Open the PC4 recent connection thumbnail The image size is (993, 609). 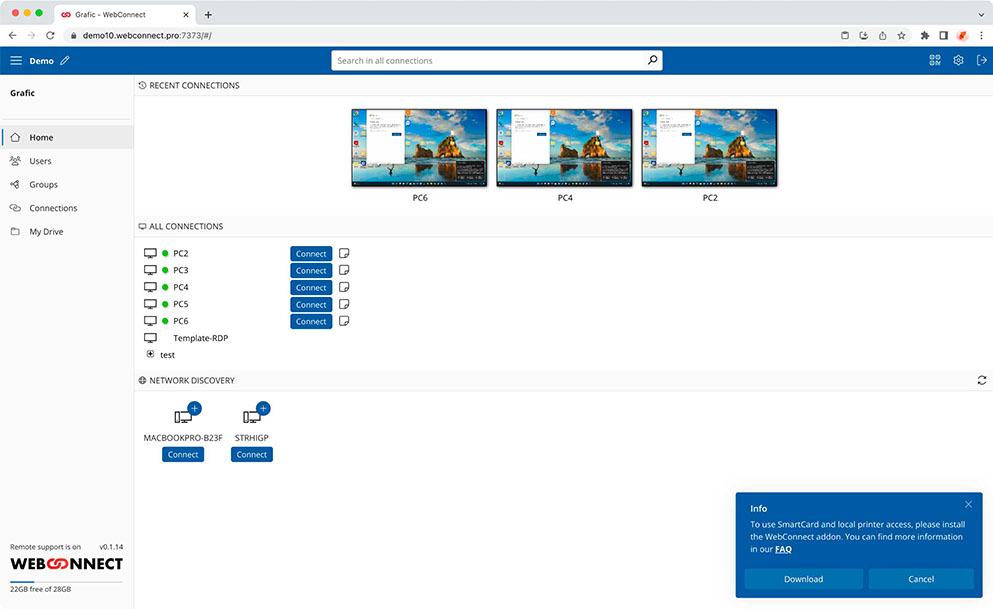(x=563, y=147)
